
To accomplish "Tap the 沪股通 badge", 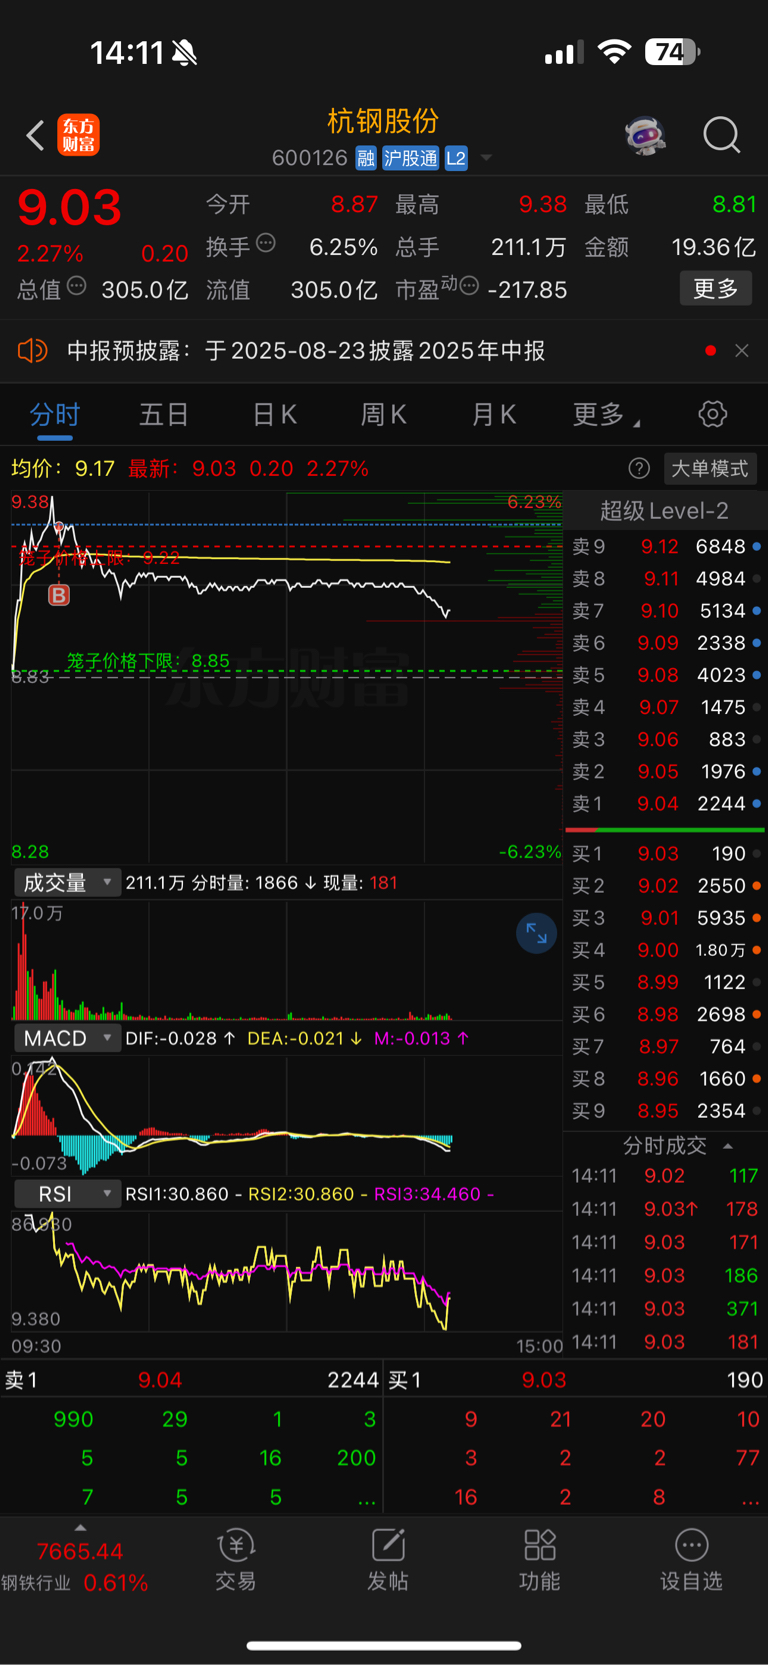I will click(x=411, y=158).
